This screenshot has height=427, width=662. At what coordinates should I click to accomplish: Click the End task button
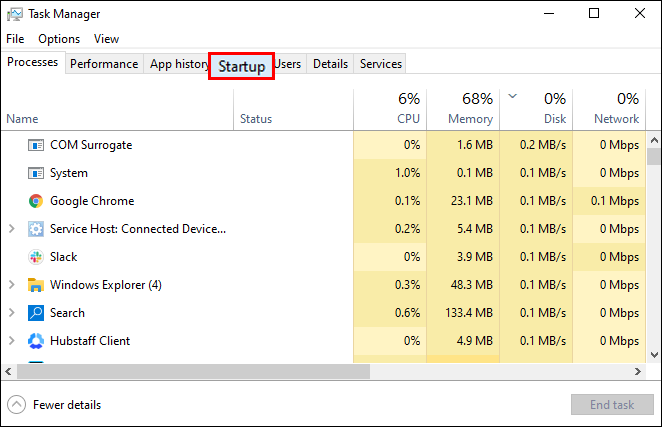612,405
